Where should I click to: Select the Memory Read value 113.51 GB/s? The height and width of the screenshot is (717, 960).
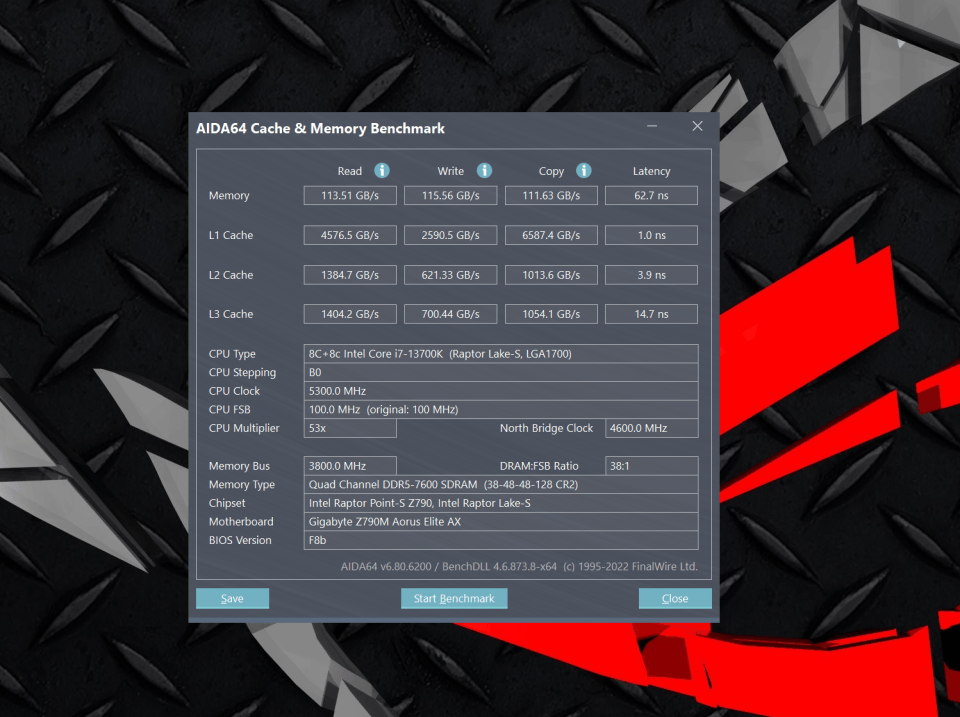point(350,195)
